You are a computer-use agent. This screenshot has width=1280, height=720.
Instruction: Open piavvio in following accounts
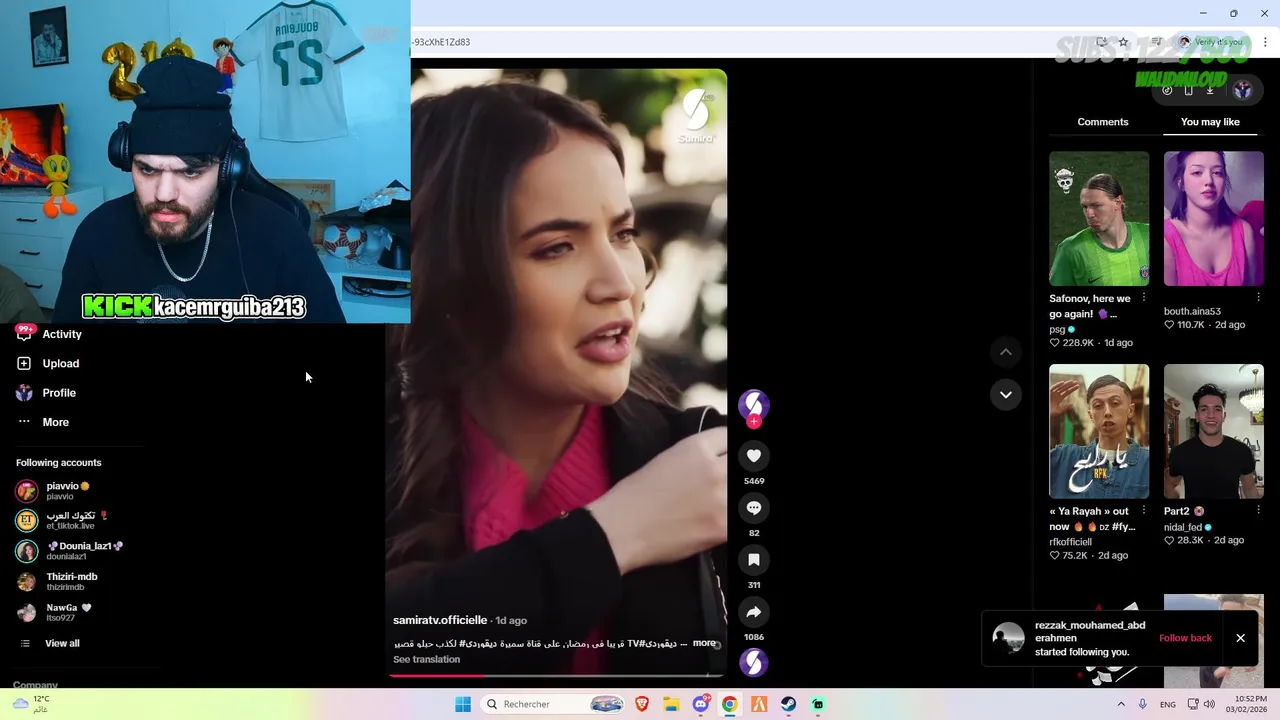click(x=56, y=490)
